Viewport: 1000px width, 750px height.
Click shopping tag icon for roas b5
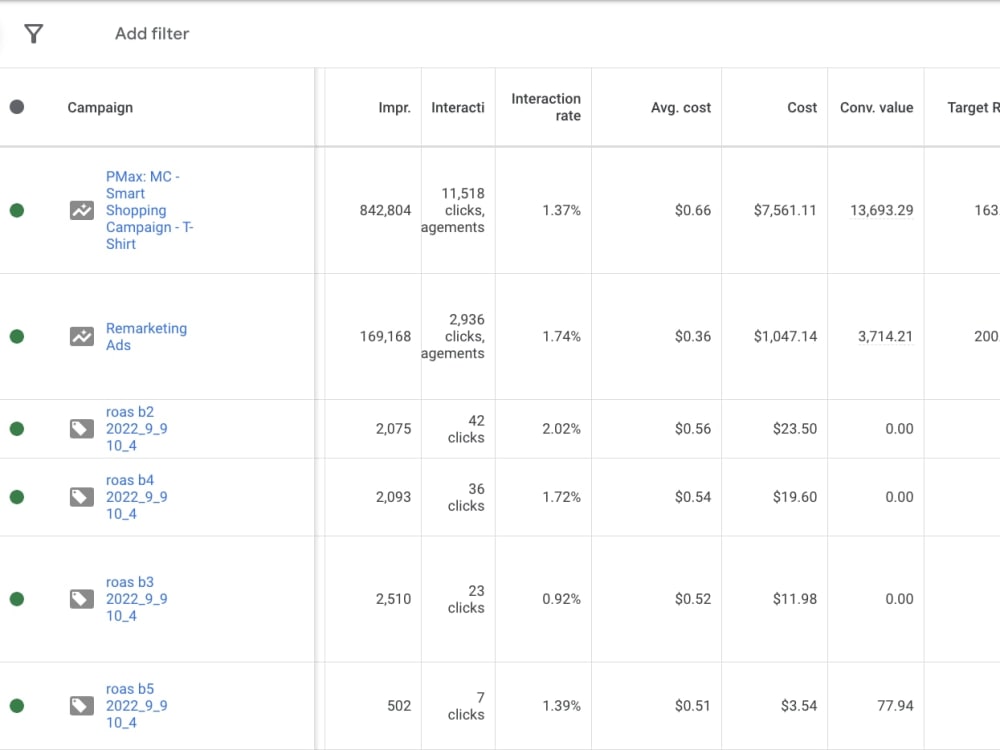point(82,706)
